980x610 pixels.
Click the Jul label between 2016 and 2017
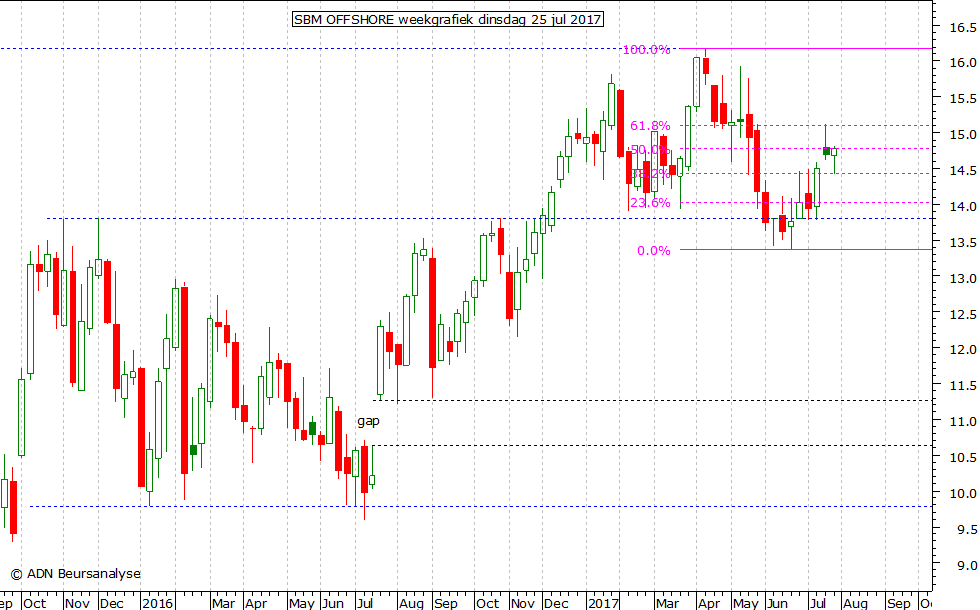364,603
